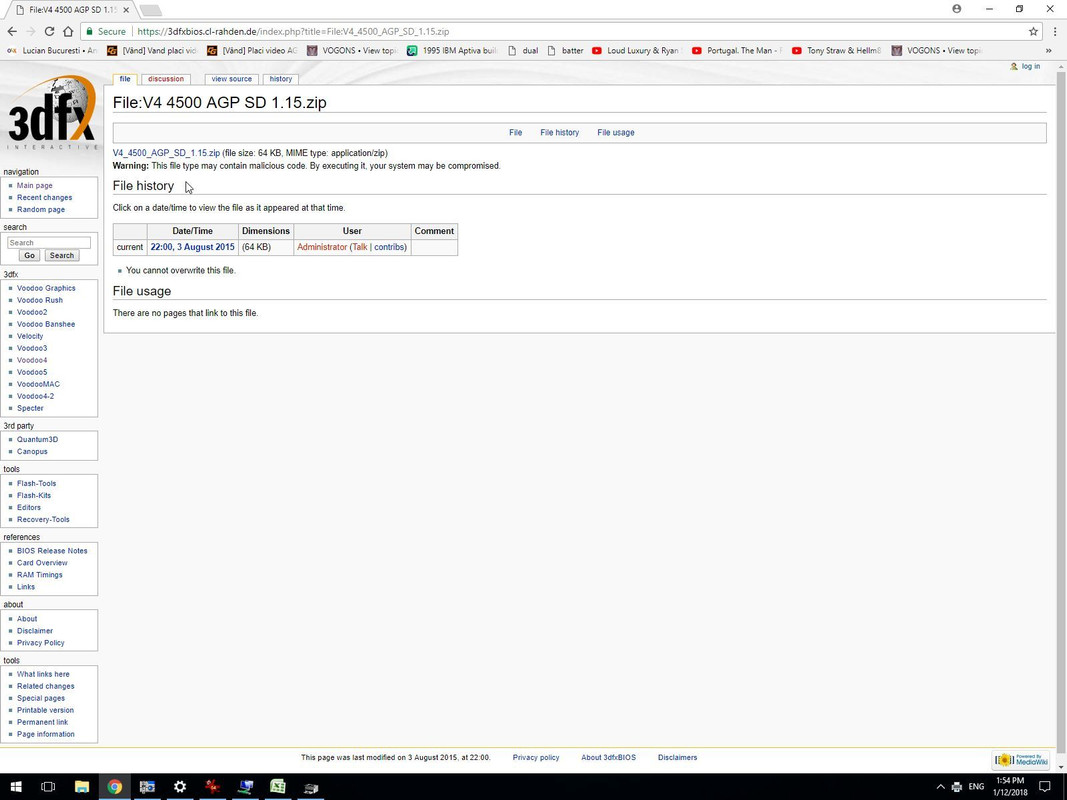
Task: Click the address bar URL
Action: 293,31
